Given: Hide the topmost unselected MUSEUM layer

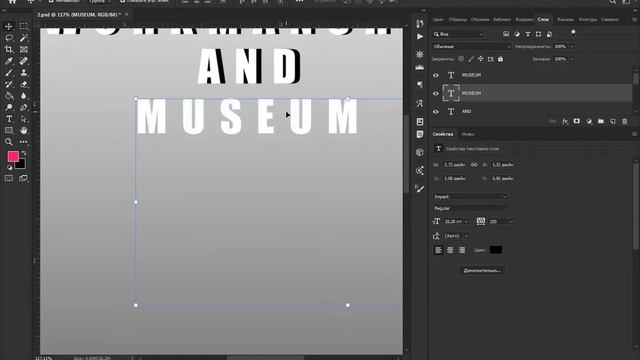Looking at the screenshot, I should [x=436, y=75].
